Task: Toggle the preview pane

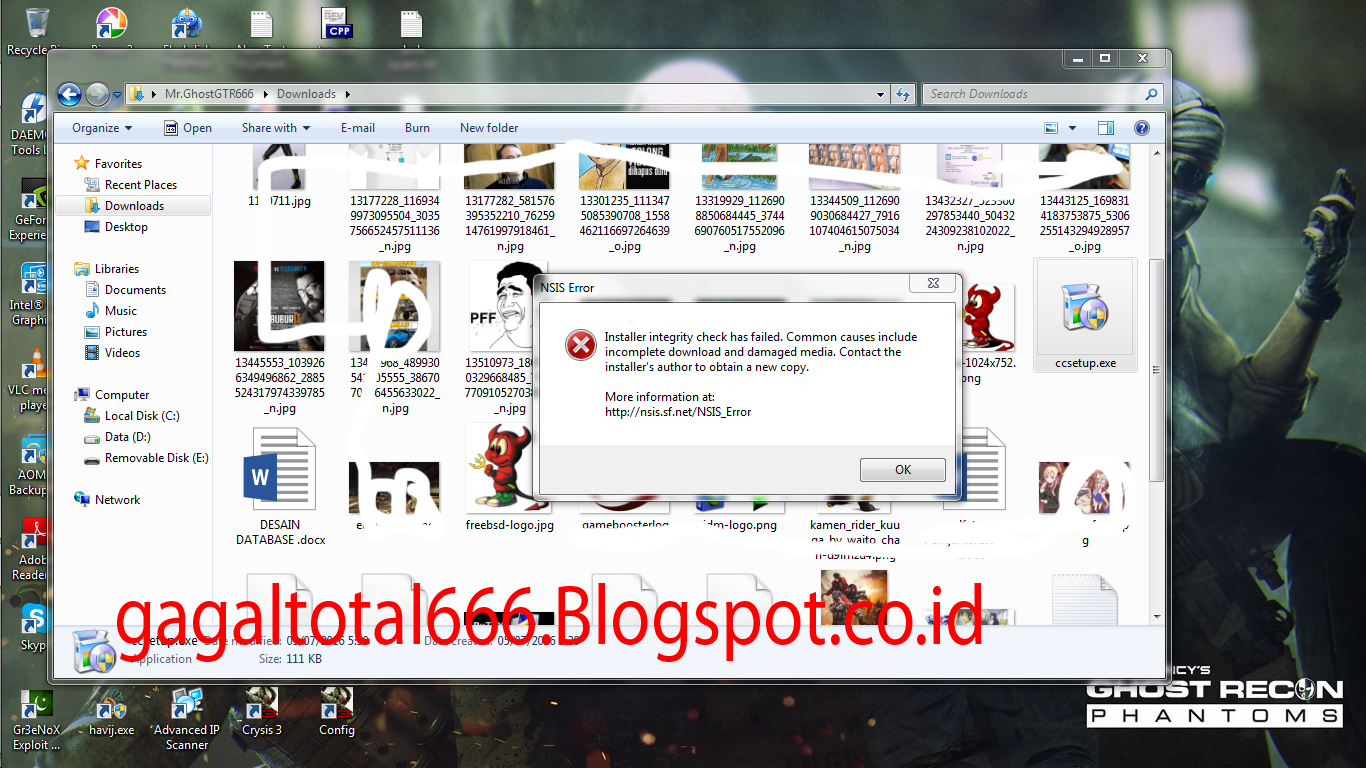Action: [1104, 128]
